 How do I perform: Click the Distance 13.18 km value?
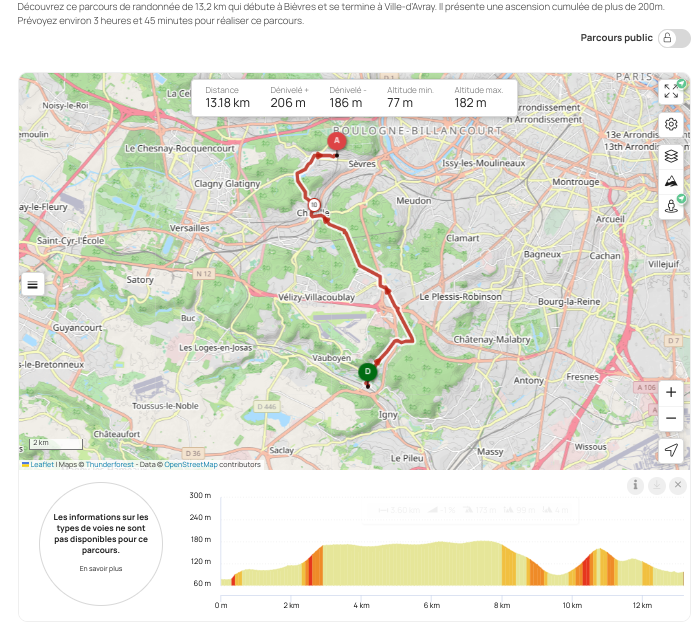[227, 103]
